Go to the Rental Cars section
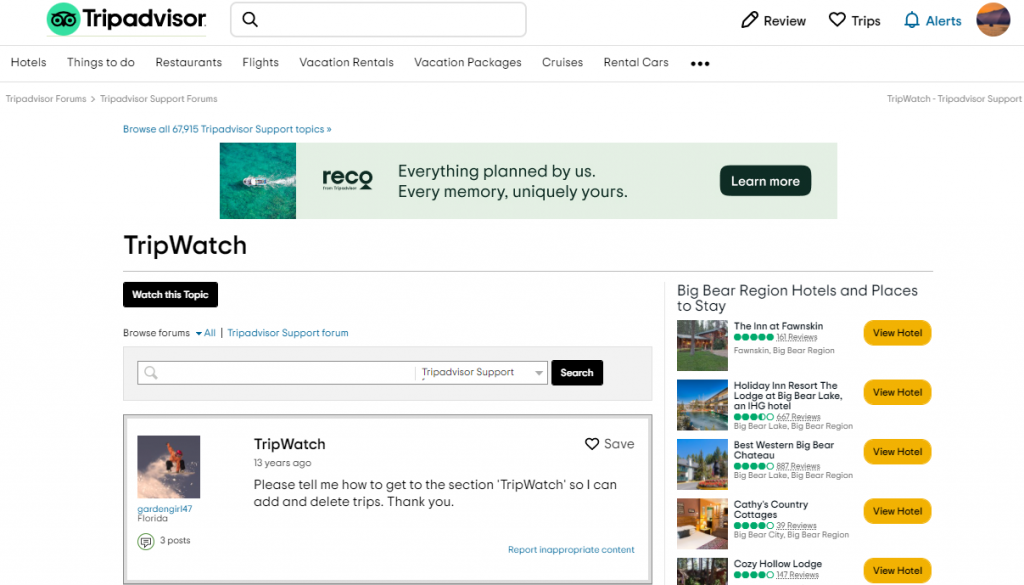Screen dimensions: 1024x585 point(636,63)
